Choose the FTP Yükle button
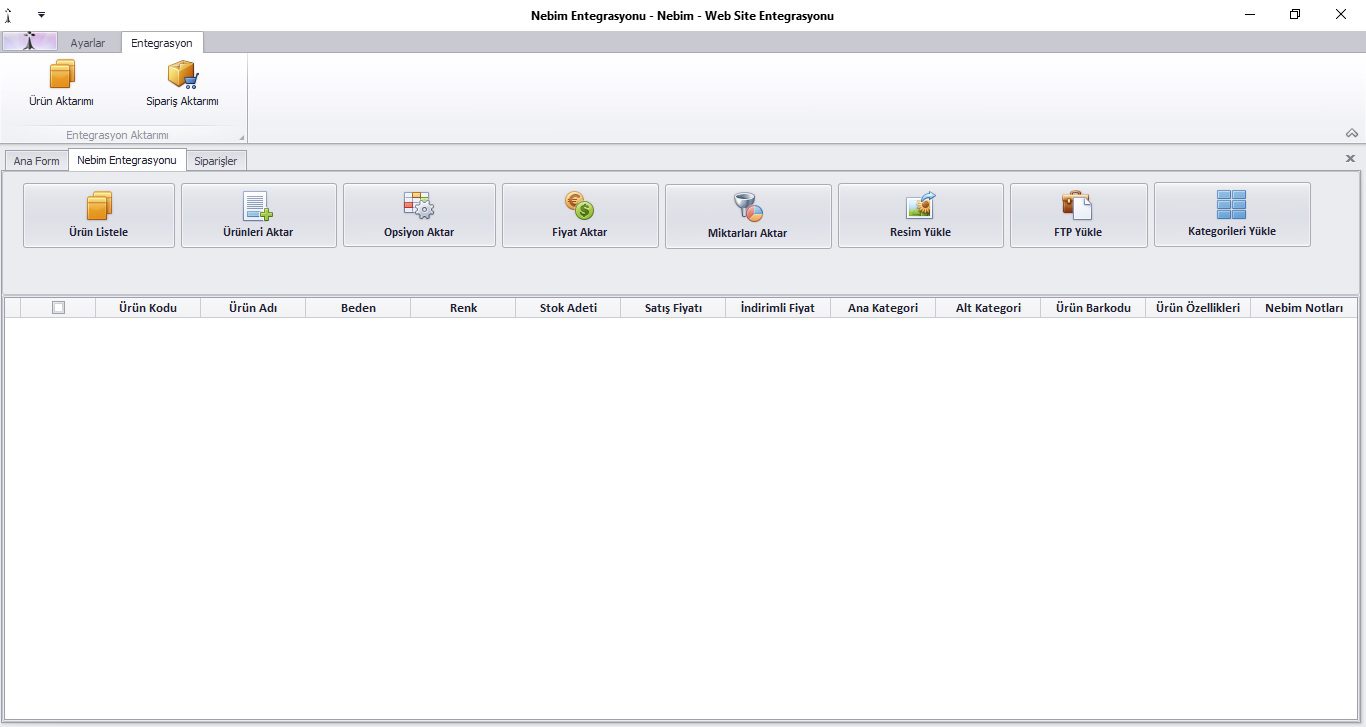1366x727 pixels. click(x=1079, y=215)
